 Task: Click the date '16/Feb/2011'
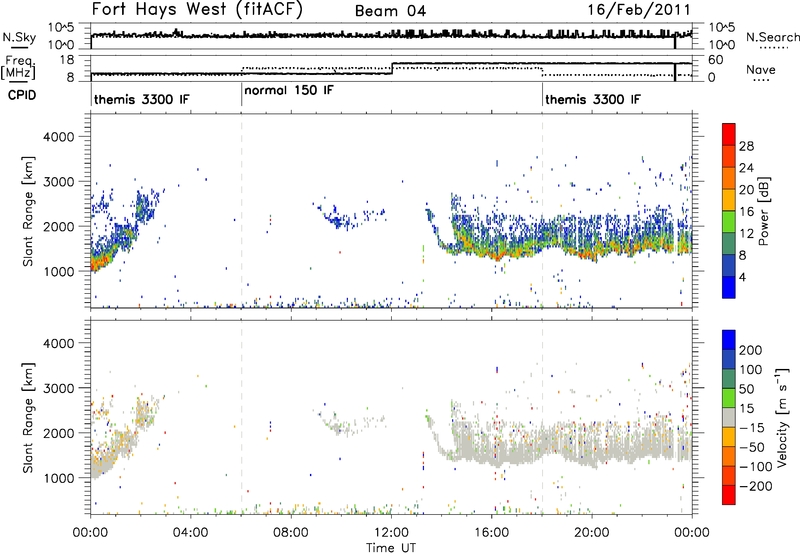coord(639,10)
